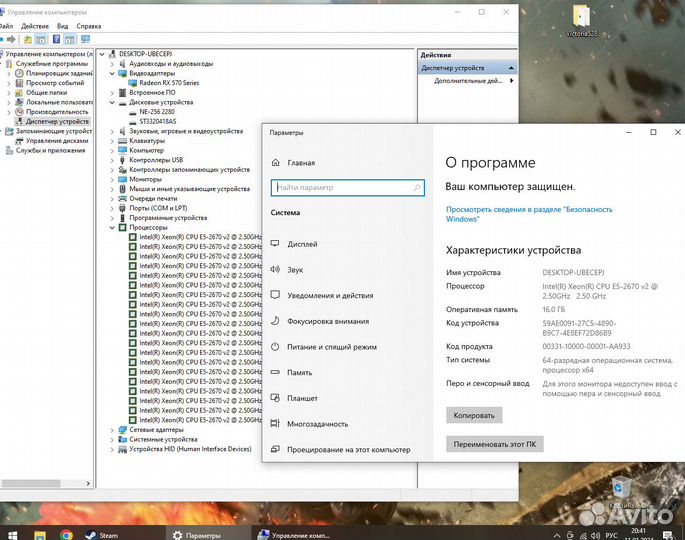This screenshot has width=685, height=540.
Task: Click the Копировать button
Action: [x=474, y=415]
